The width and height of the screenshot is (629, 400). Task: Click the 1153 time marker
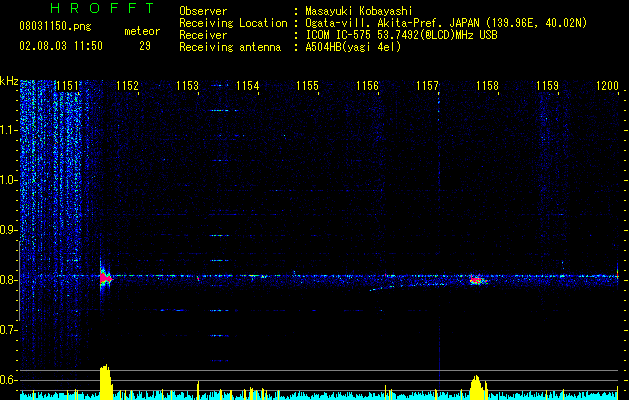coord(188,86)
